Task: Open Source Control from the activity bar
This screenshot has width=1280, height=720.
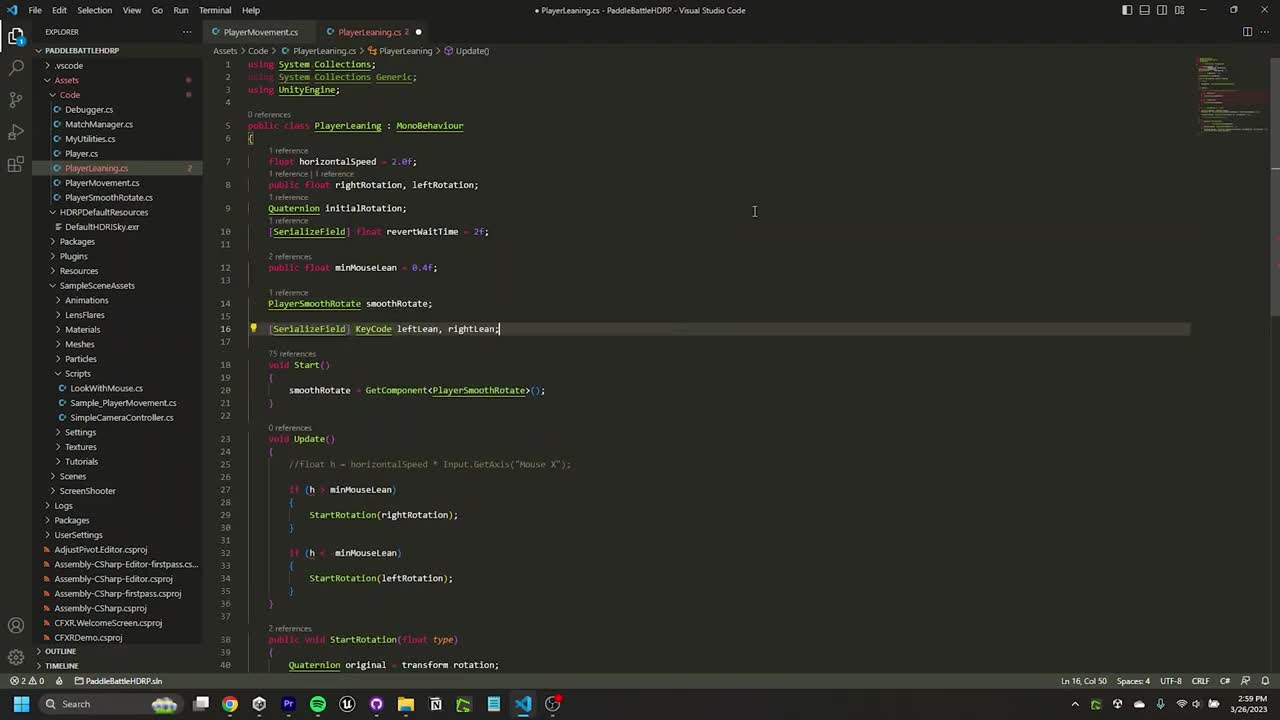Action: pos(15,100)
